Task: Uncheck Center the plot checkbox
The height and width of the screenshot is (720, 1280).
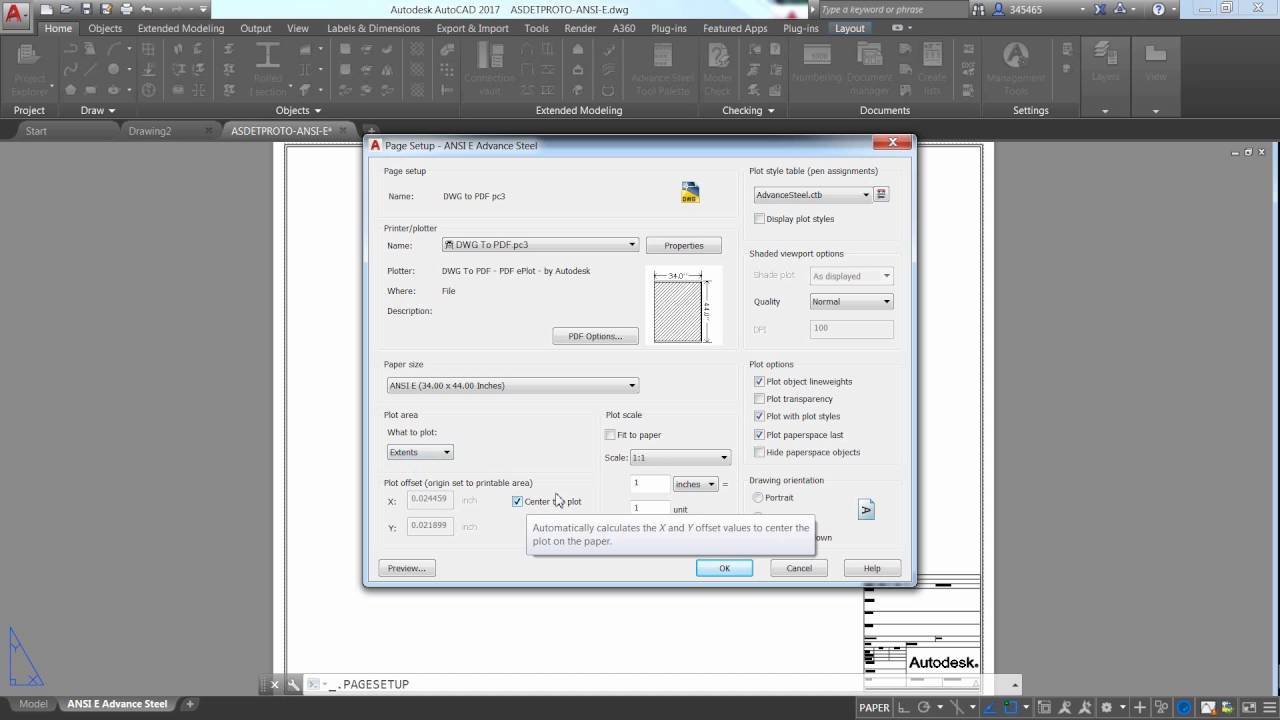Action: pos(517,501)
